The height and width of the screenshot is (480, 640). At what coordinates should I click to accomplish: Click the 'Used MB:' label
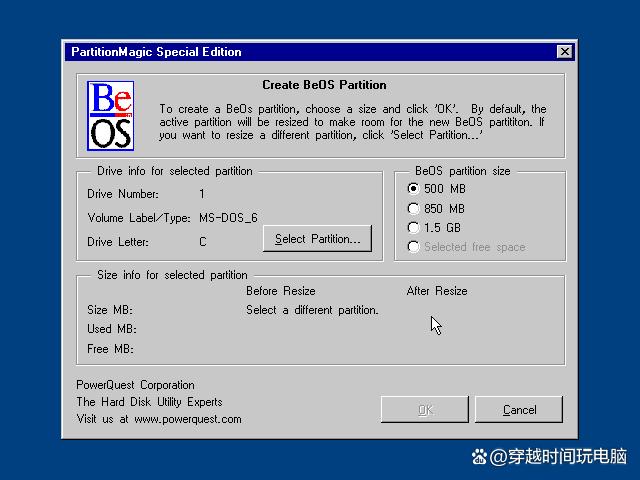[x=112, y=329]
